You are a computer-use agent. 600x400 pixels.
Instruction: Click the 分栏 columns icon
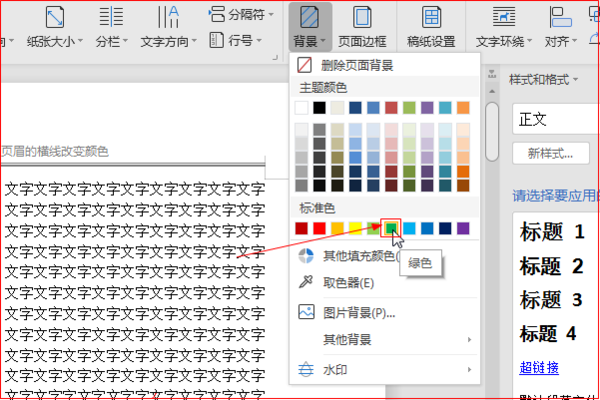(111, 17)
